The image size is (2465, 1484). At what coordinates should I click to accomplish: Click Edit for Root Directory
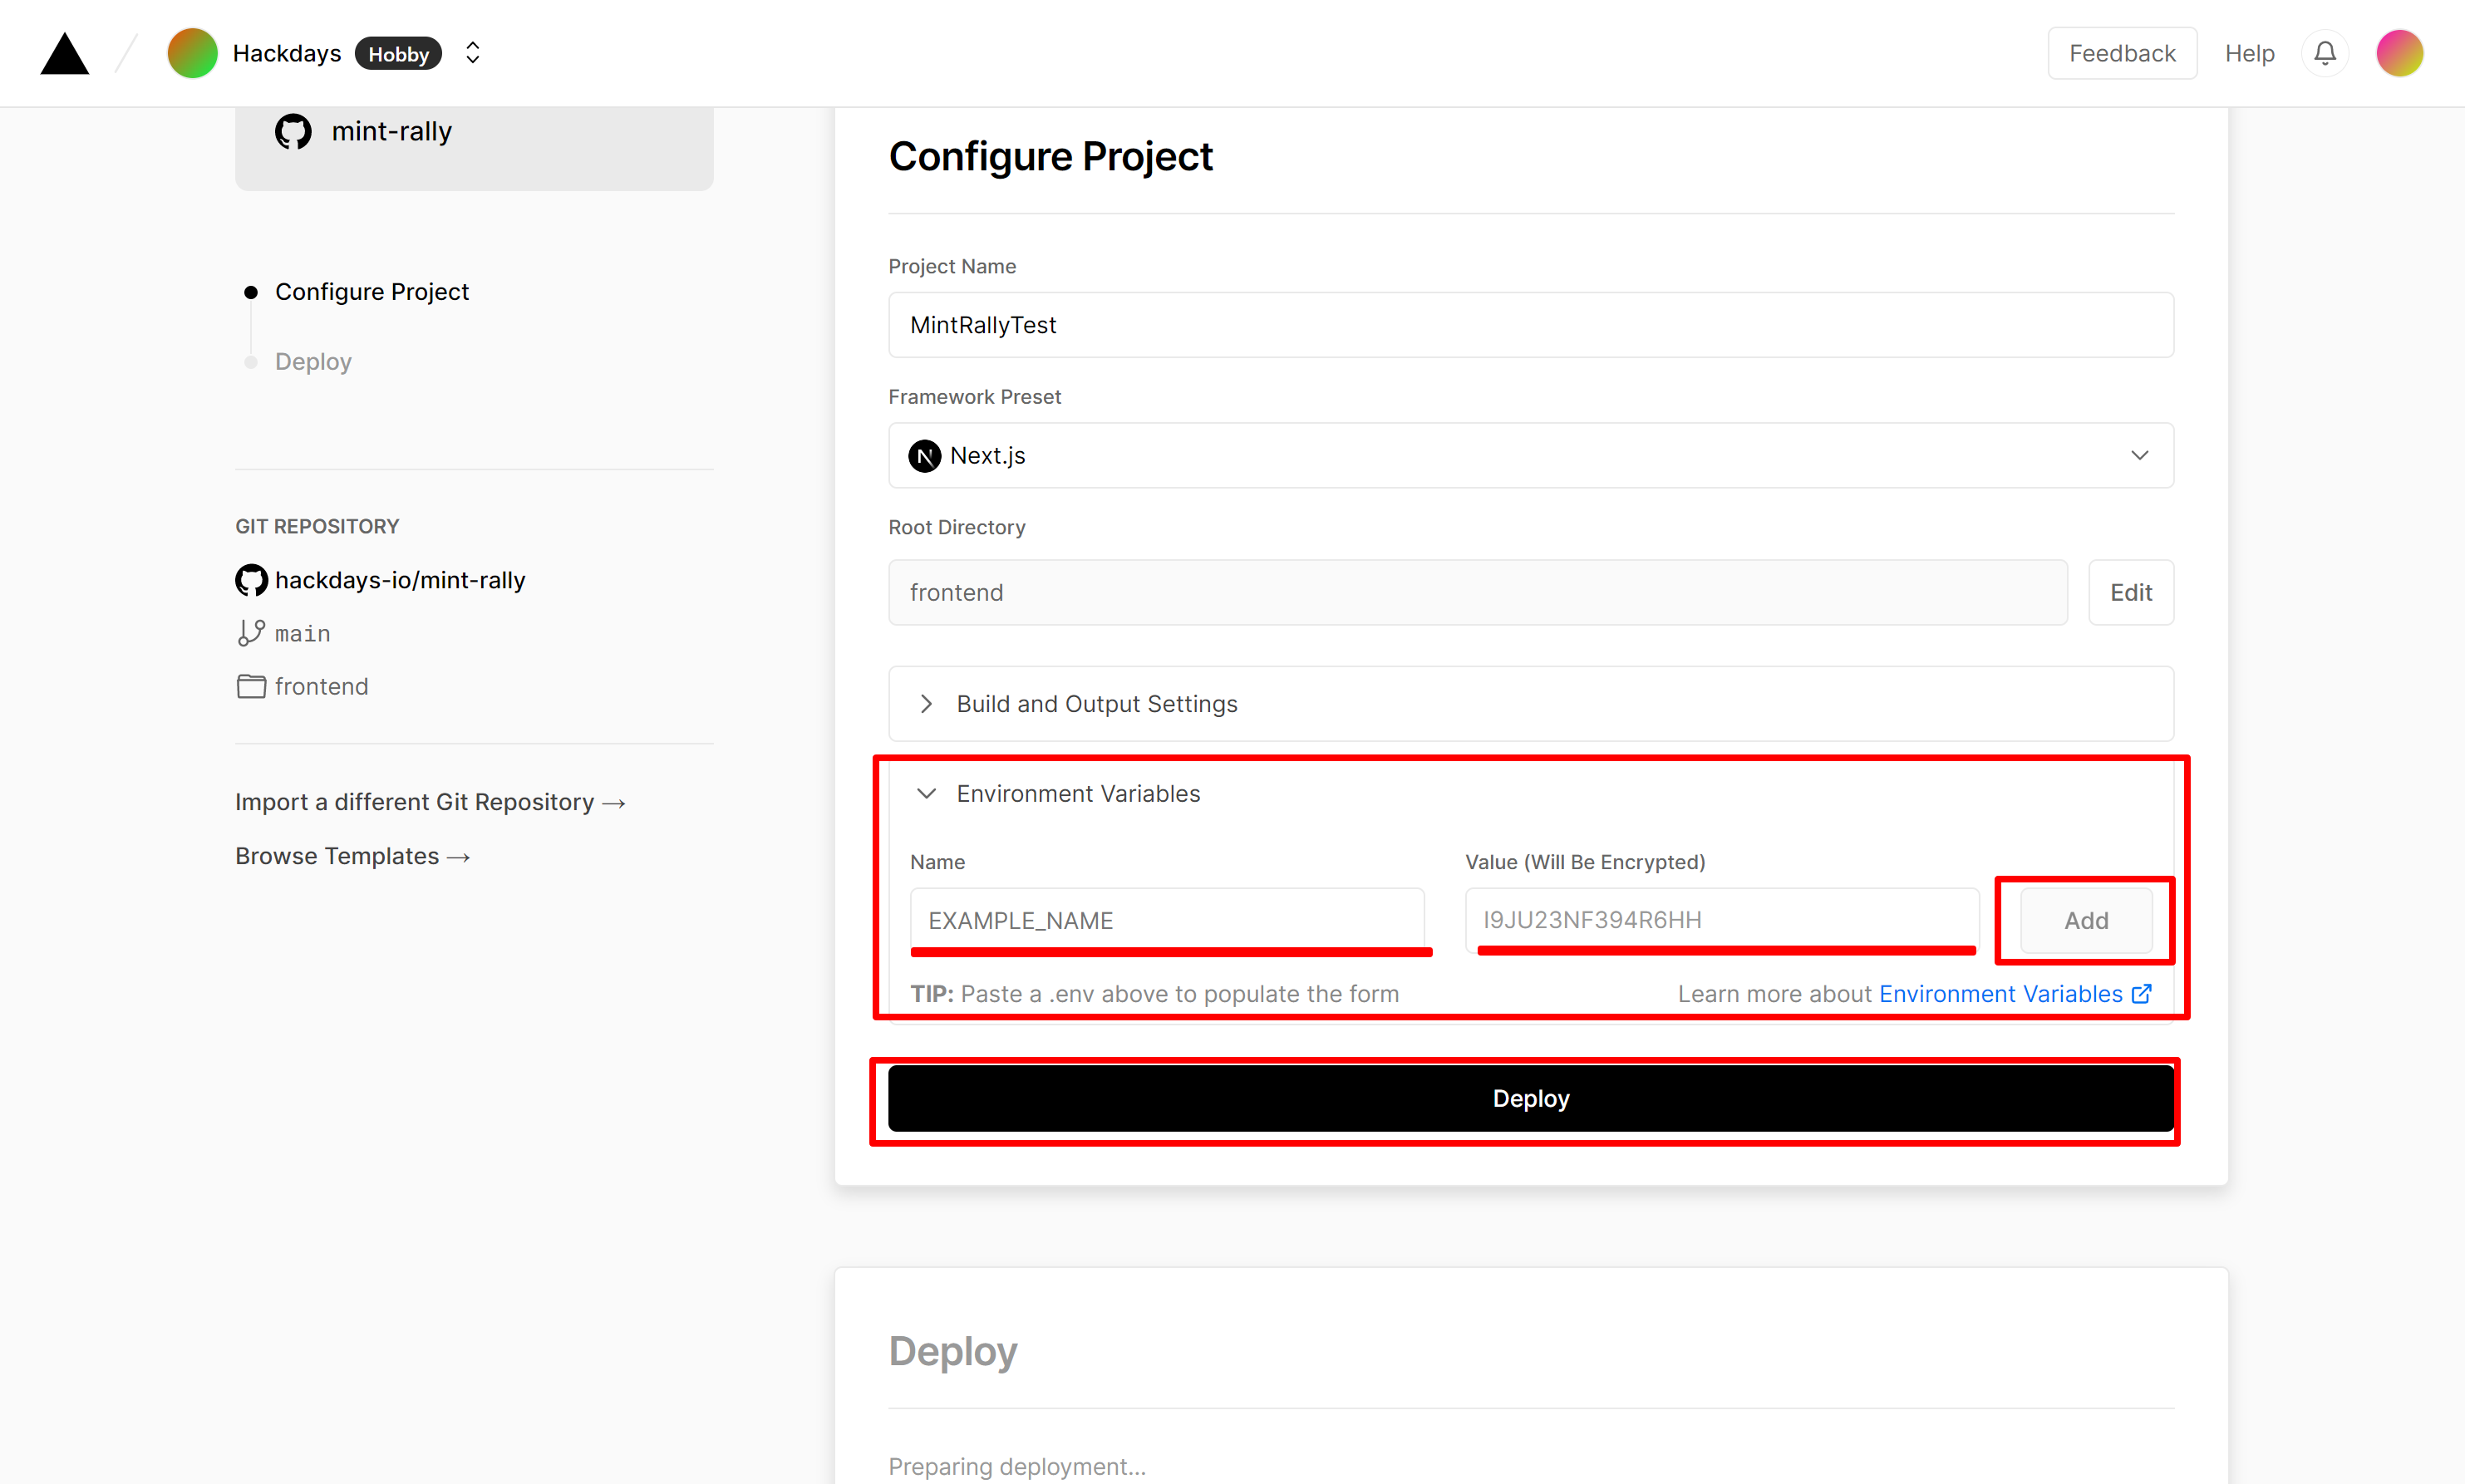pyautogui.click(x=2131, y=592)
